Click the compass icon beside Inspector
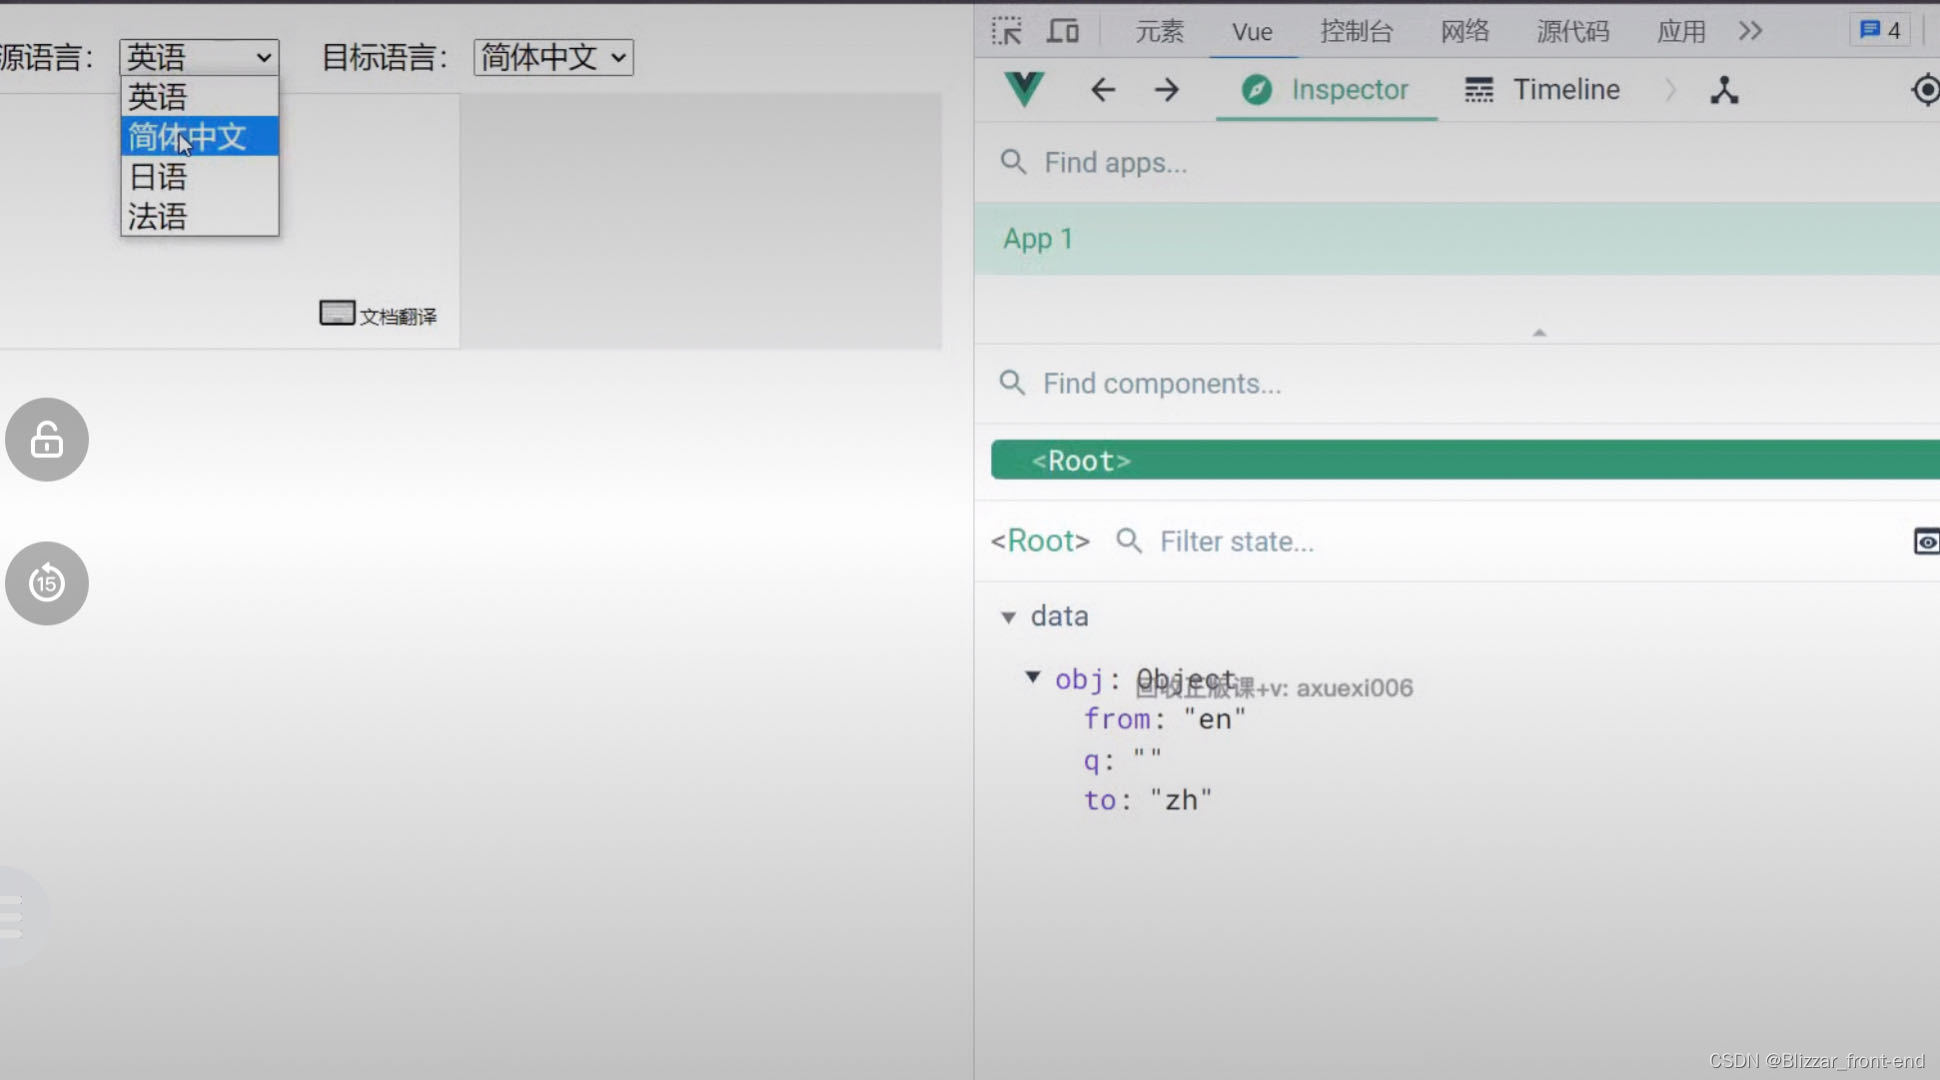The image size is (1940, 1080). click(x=1257, y=90)
